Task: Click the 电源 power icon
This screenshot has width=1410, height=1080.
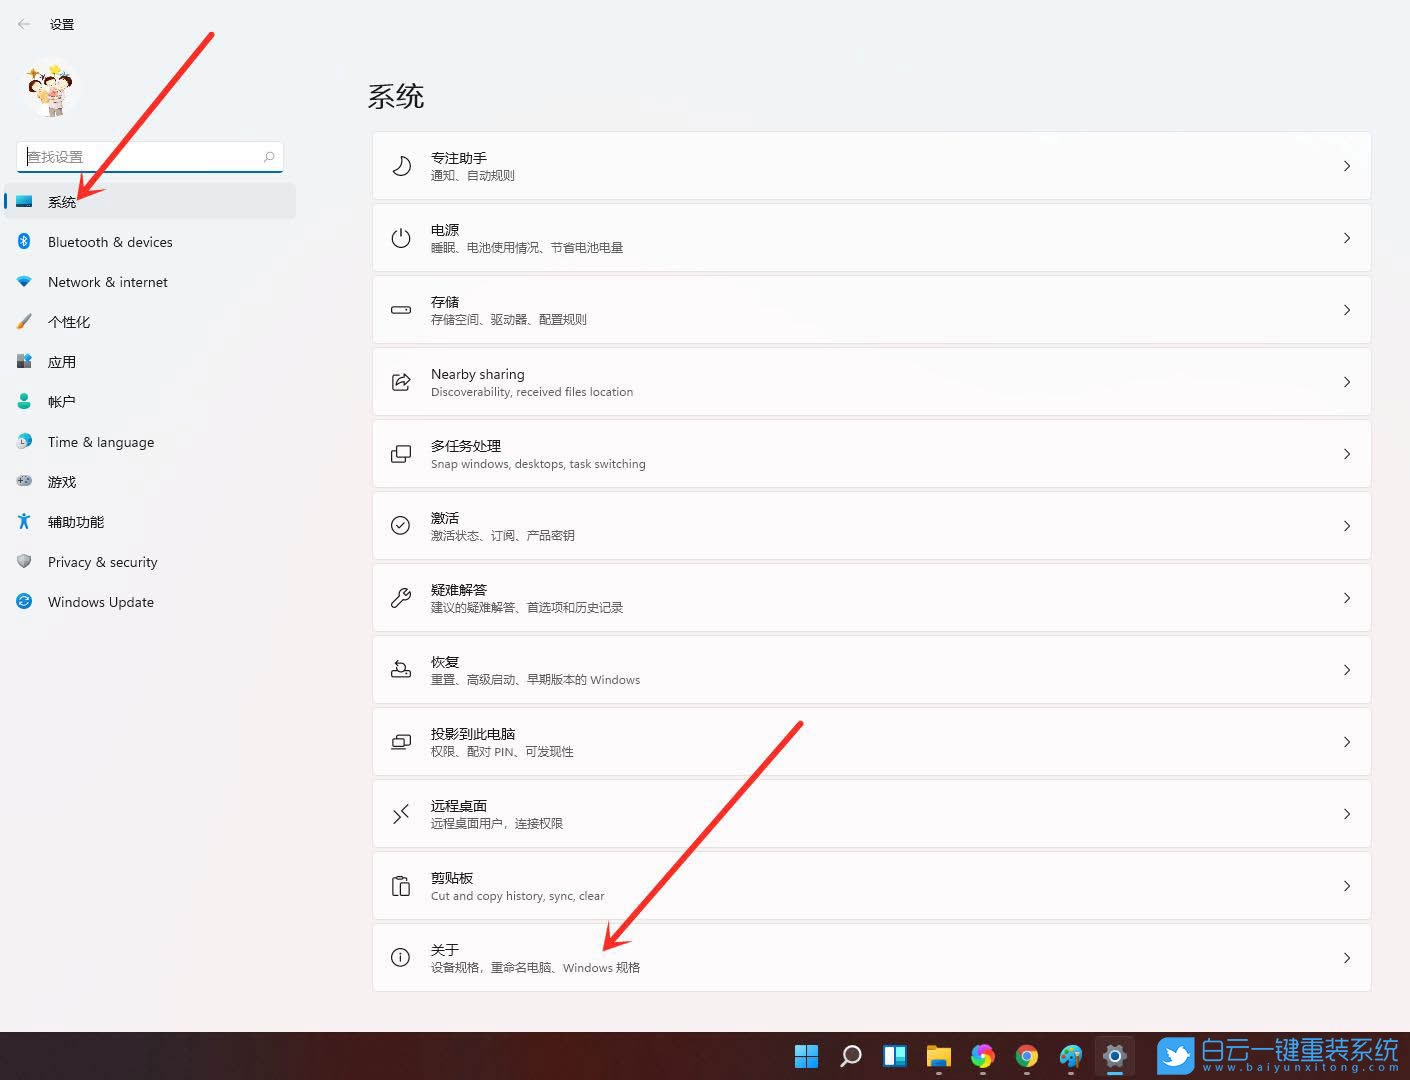Action: tap(400, 238)
